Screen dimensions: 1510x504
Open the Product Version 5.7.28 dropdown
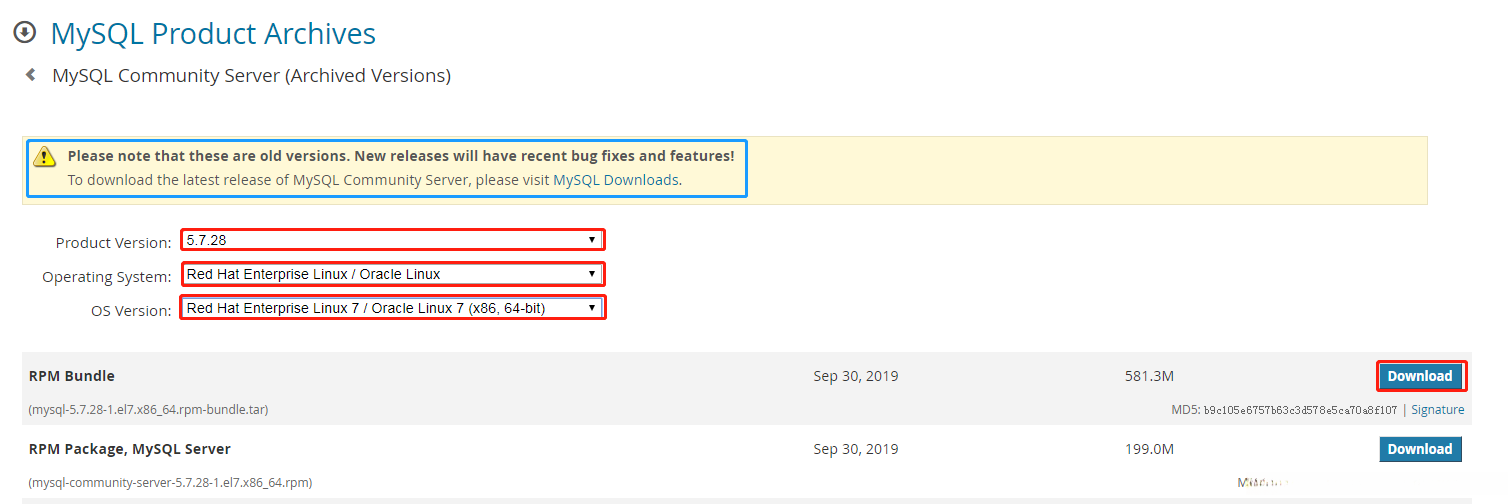(x=392, y=240)
